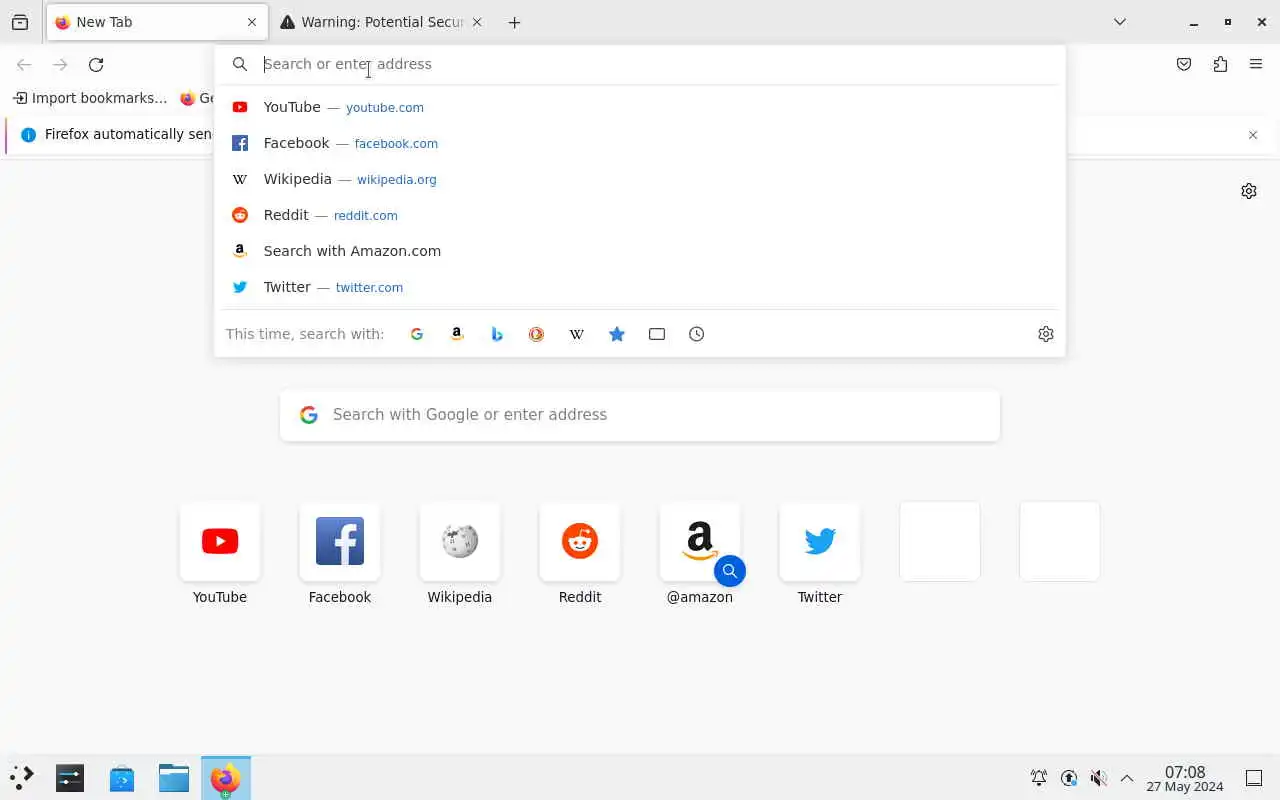Search open tabs using the tabs icon

click(x=657, y=334)
